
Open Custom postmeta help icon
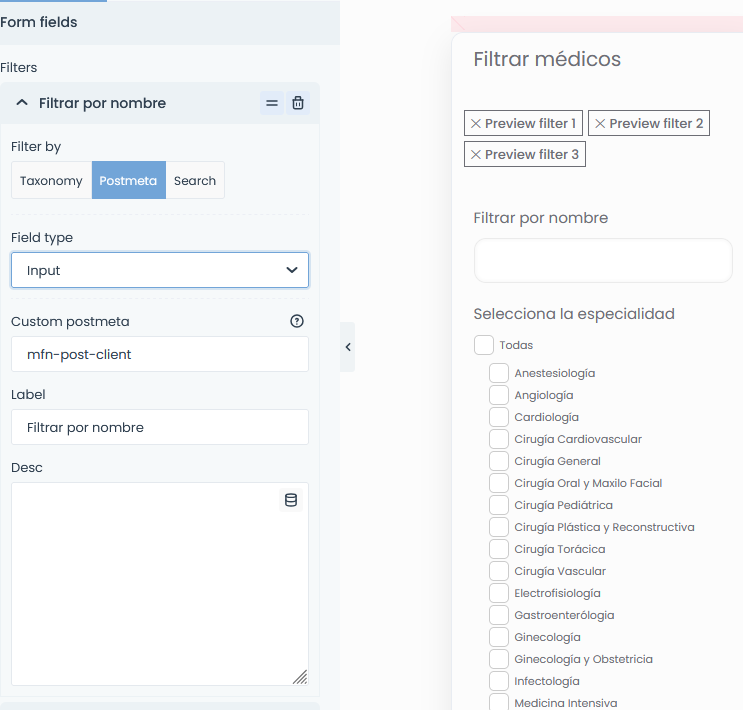click(x=297, y=321)
